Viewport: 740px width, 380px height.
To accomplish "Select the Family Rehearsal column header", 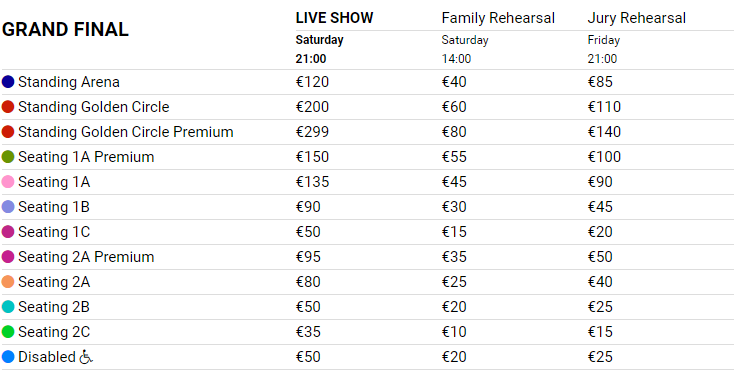I will 498,18.
